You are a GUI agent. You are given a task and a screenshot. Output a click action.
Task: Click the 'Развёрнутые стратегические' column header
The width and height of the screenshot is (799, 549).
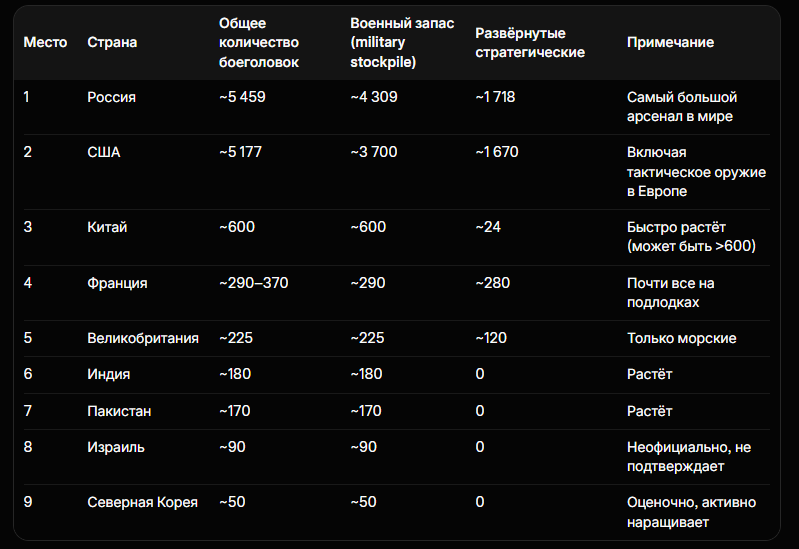[530, 43]
